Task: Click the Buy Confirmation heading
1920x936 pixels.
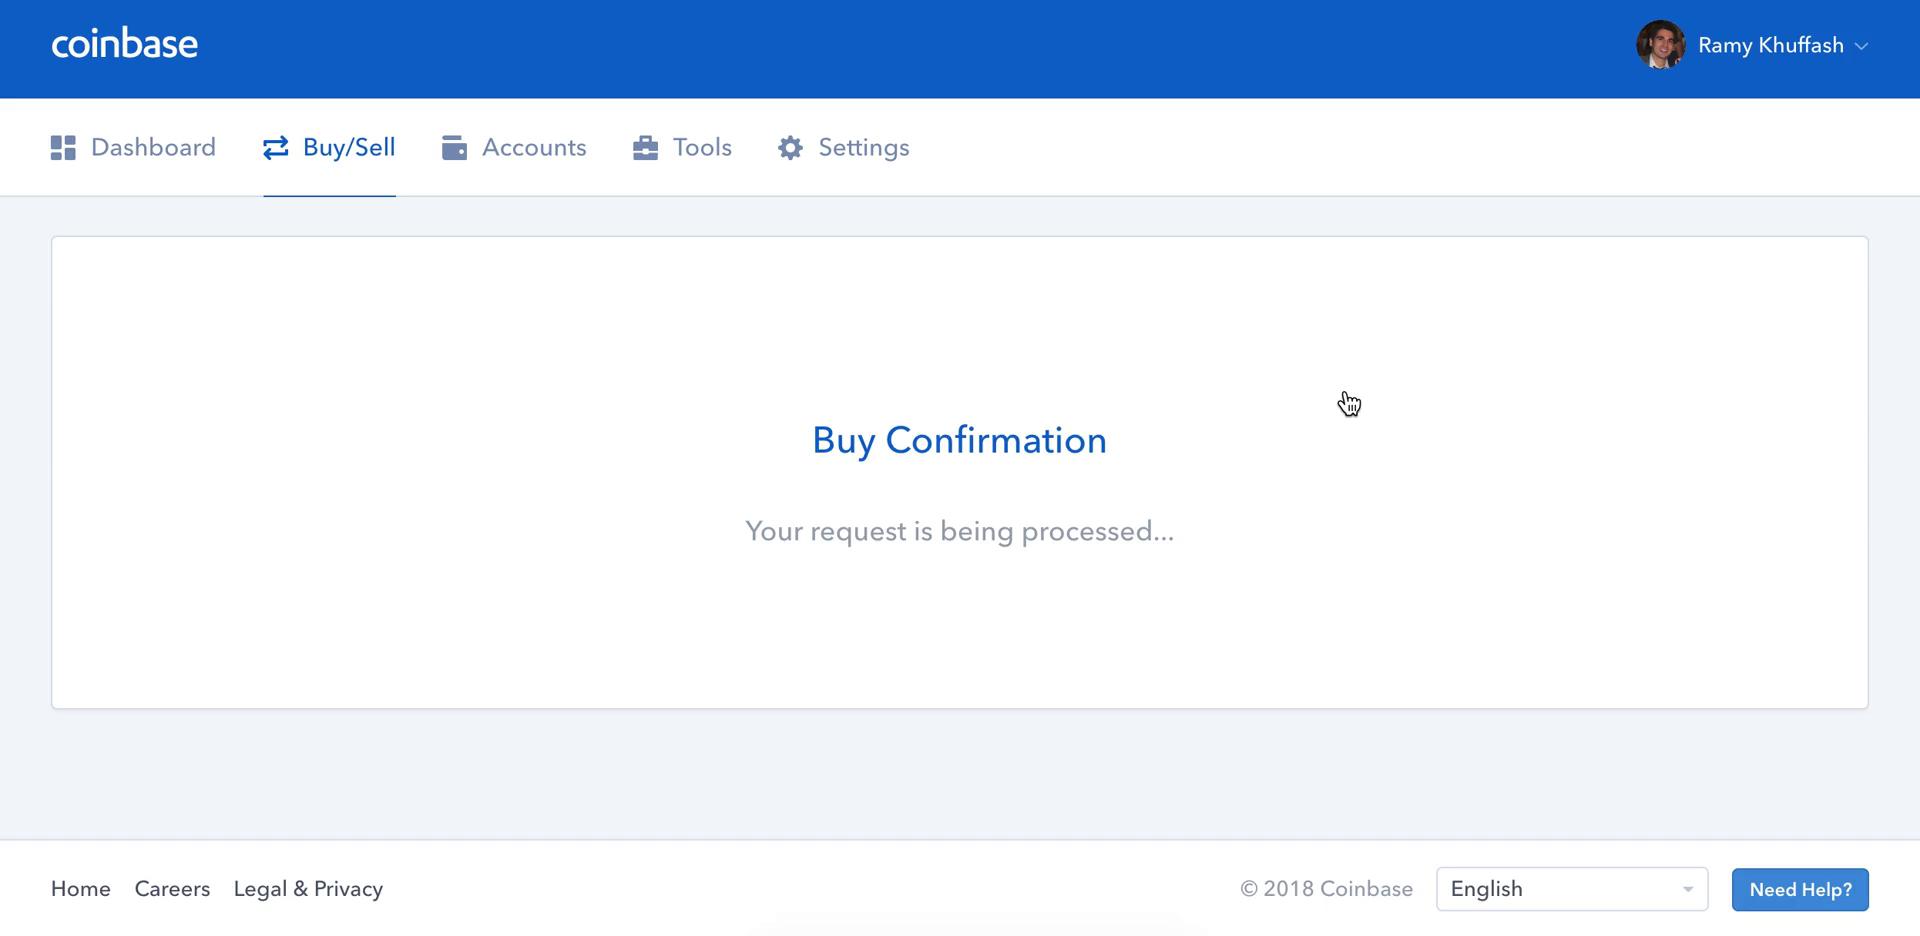Action: point(959,440)
